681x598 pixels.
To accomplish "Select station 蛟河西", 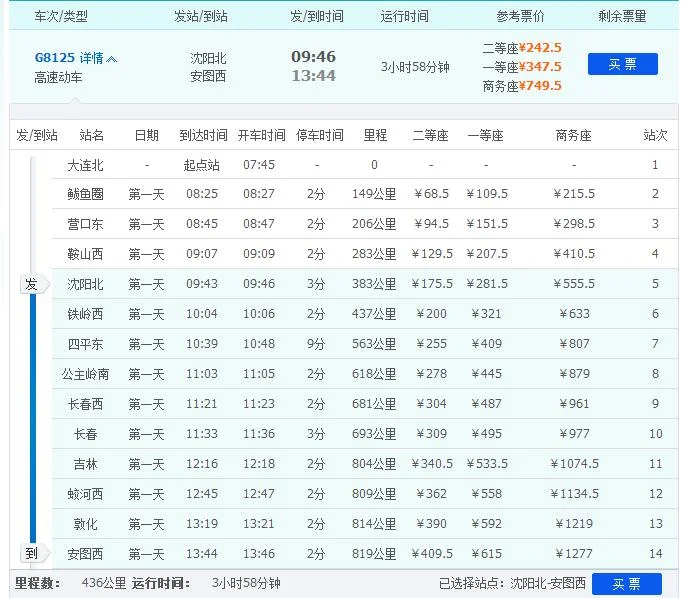I will (x=85, y=494).
